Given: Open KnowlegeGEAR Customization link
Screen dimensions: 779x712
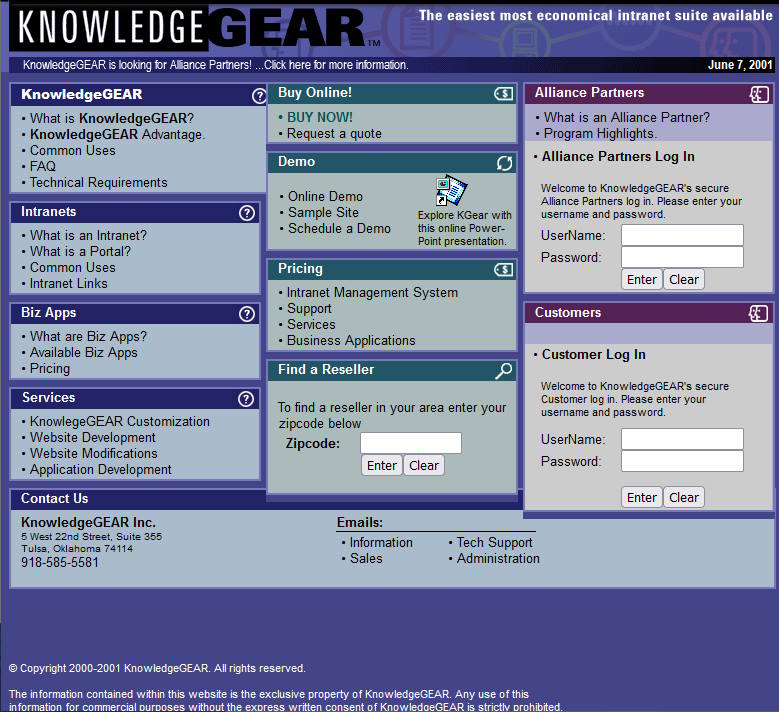Looking at the screenshot, I should 120,421.
